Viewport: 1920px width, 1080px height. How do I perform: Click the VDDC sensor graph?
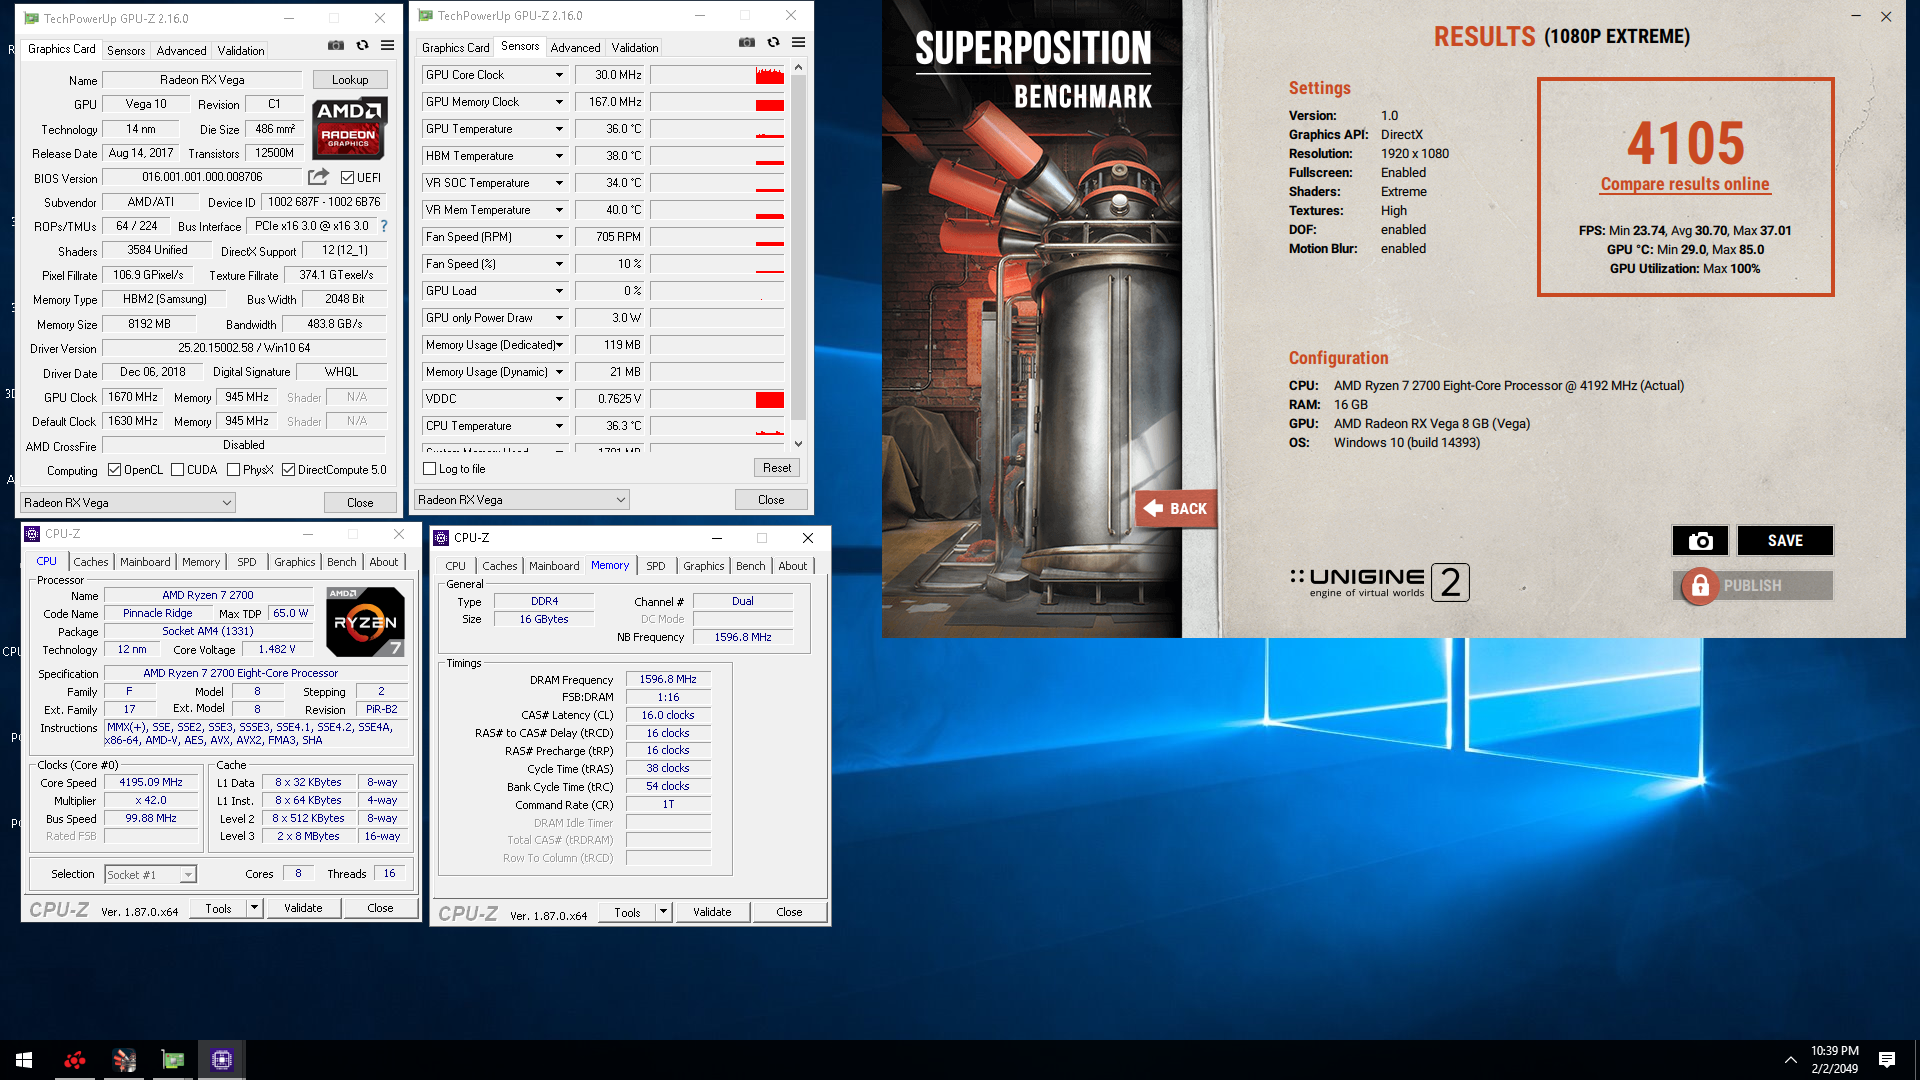(x=717, y=399)
